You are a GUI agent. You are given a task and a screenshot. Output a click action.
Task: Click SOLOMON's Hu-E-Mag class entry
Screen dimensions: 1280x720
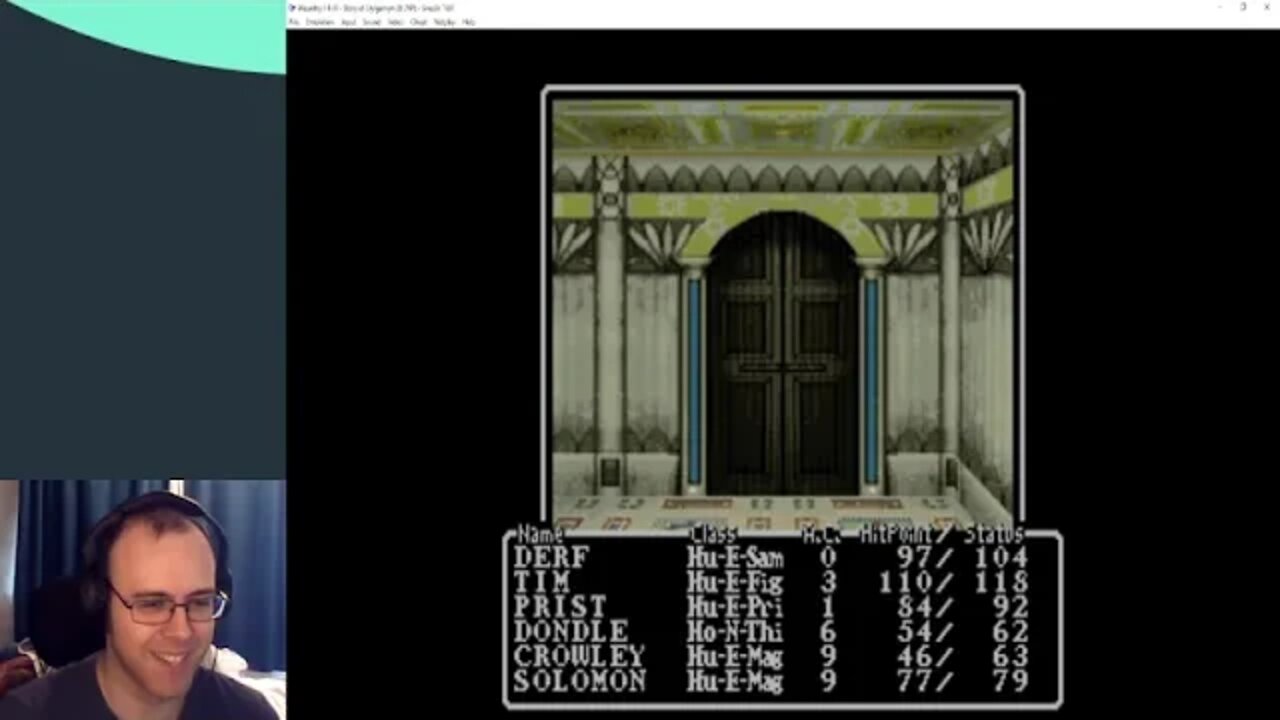tap(735, 682)
